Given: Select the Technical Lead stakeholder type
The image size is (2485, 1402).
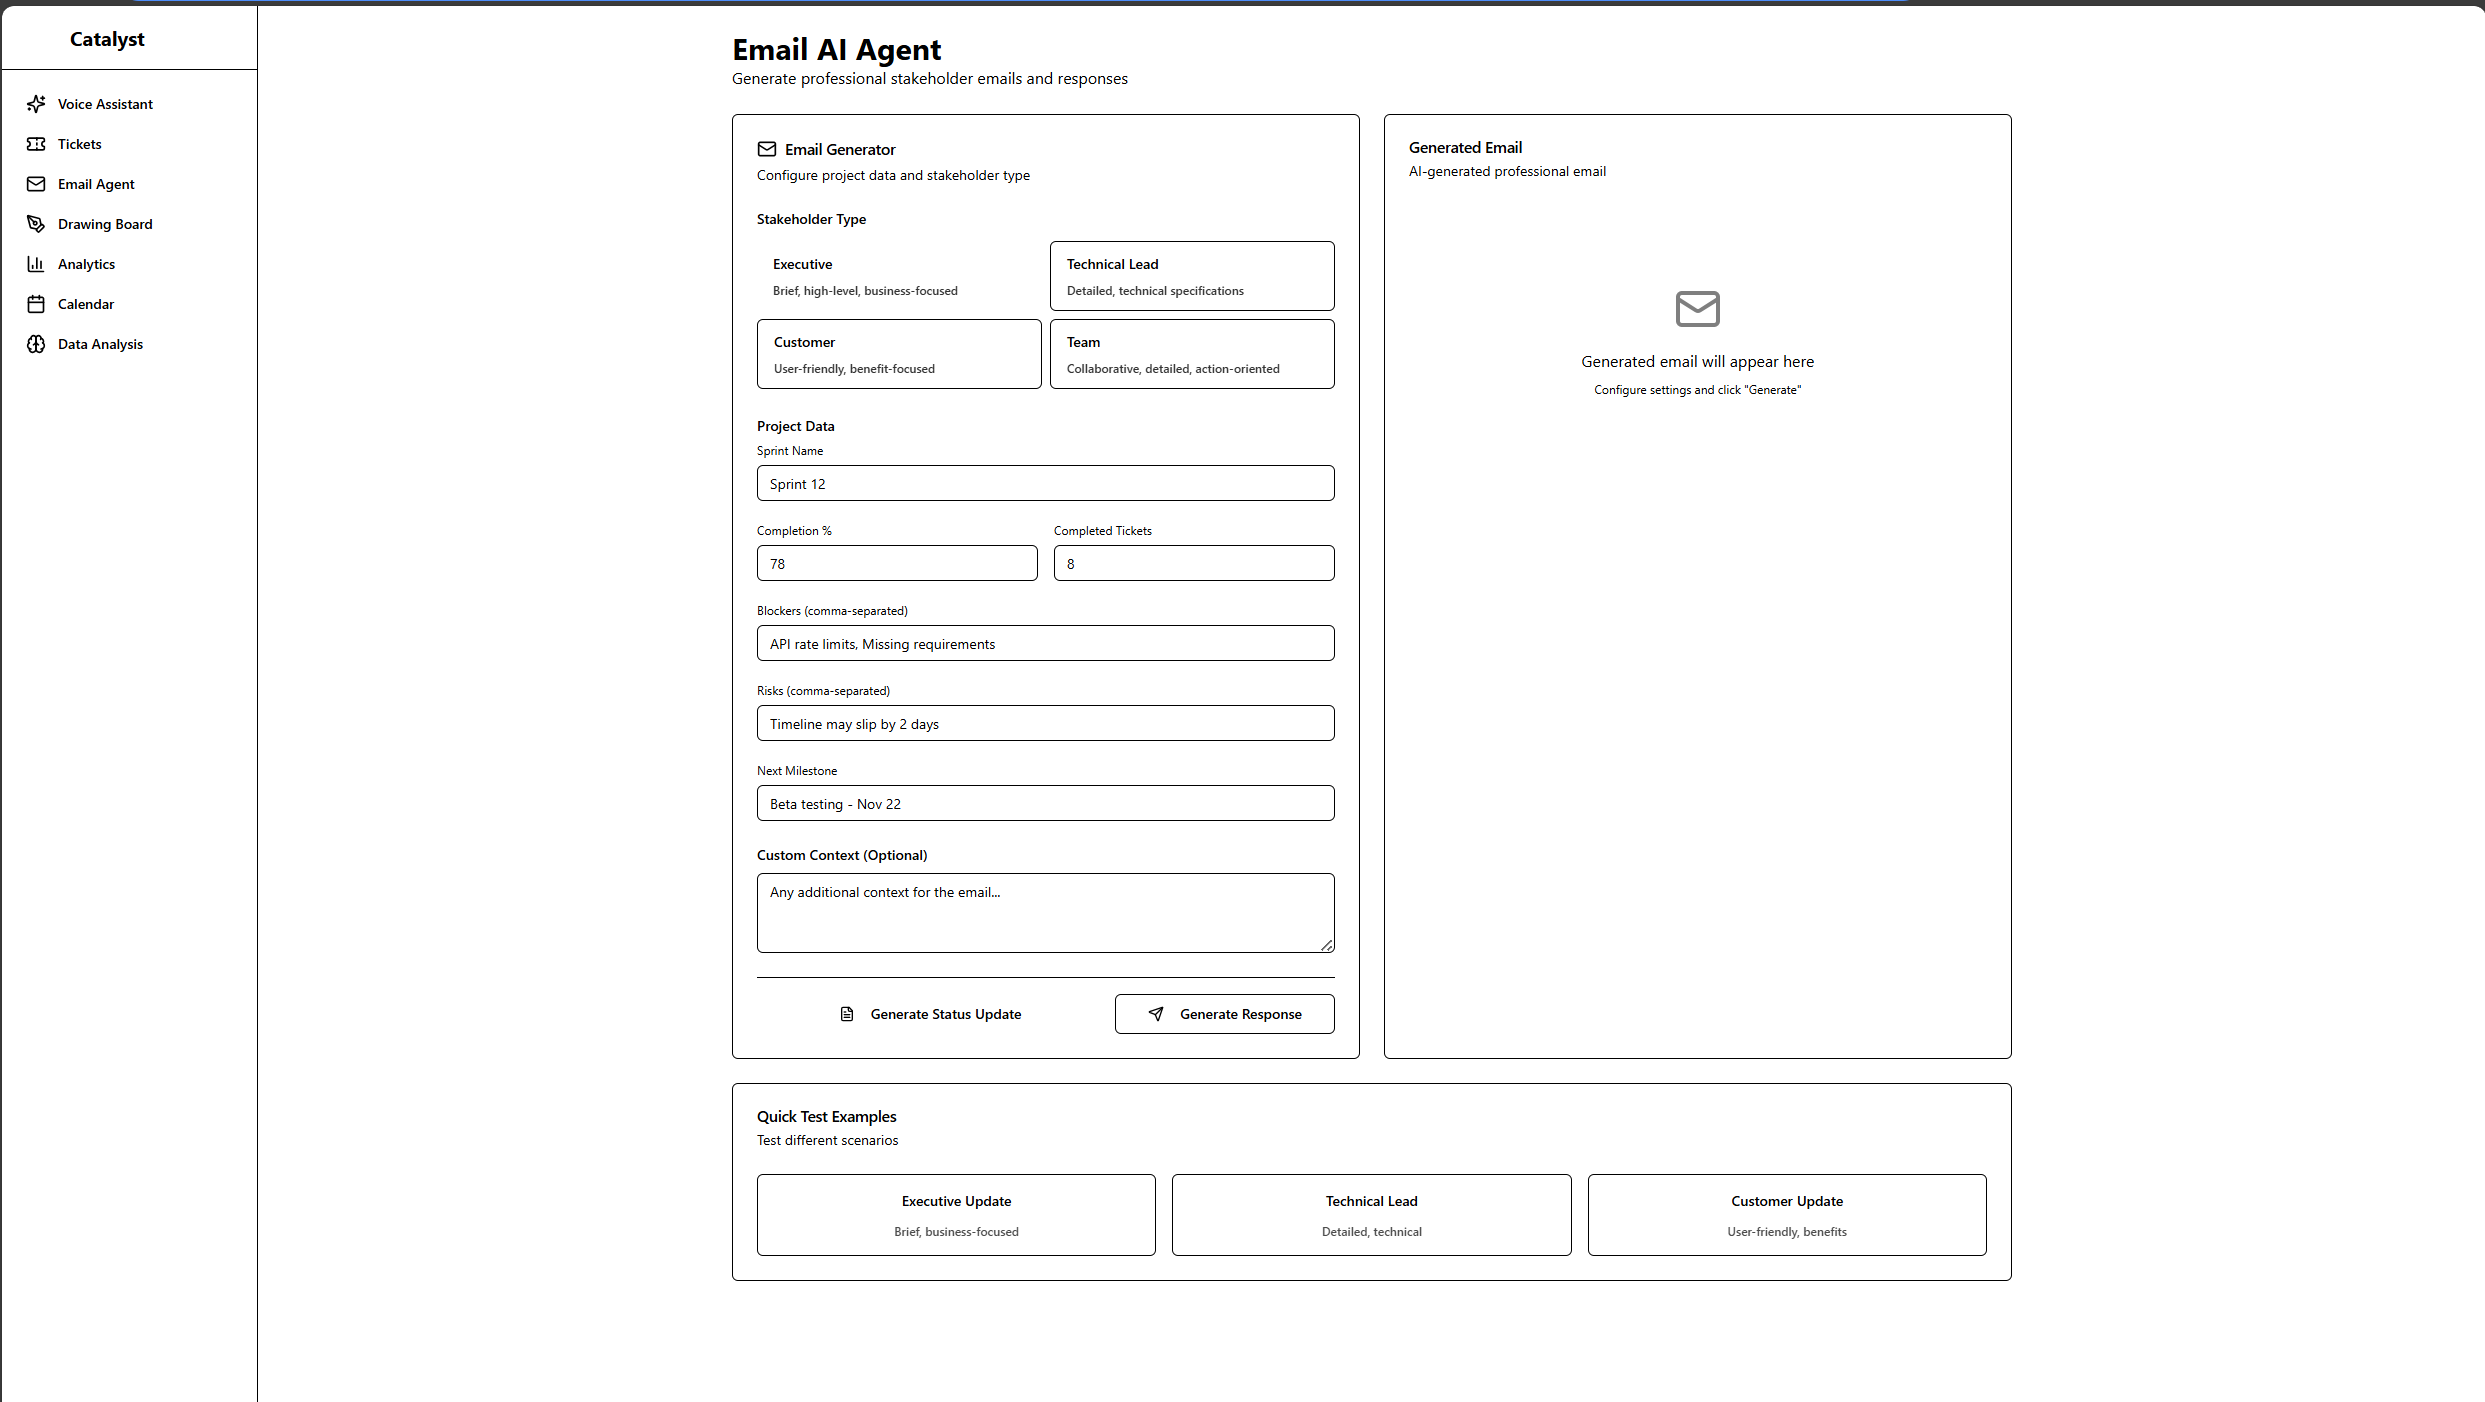Looking at the screenshot, I should (x=1191, y=276).
